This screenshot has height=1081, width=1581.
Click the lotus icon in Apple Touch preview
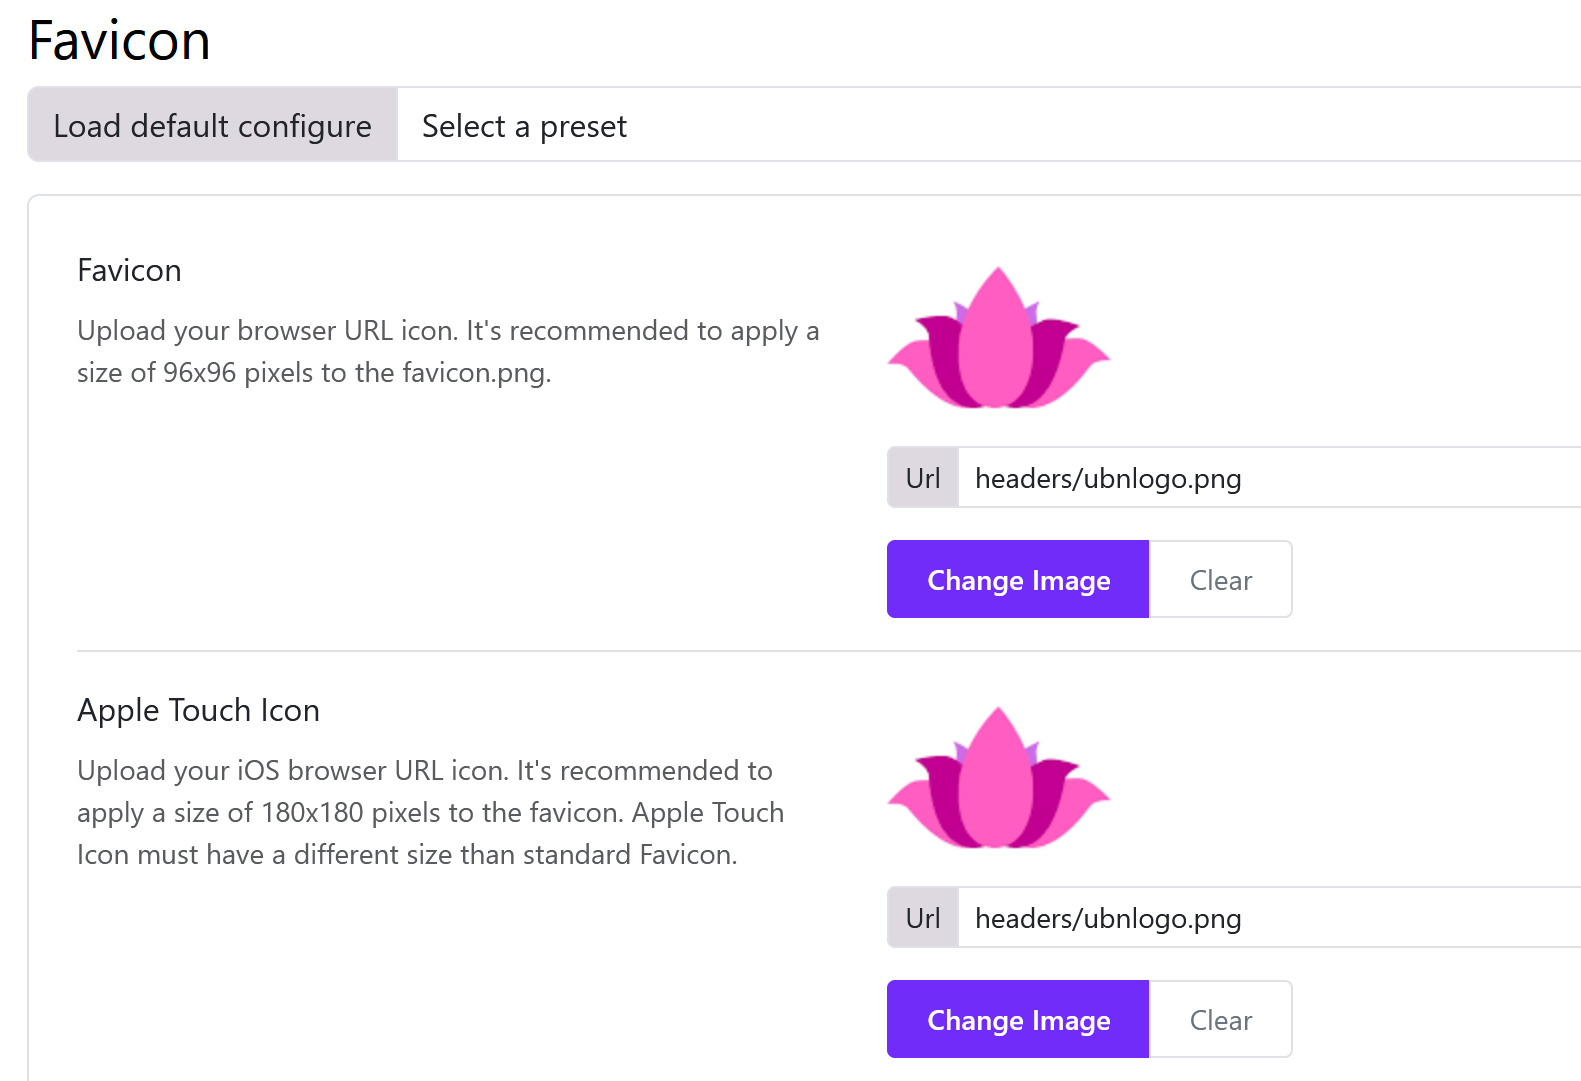tap(998, 780)
